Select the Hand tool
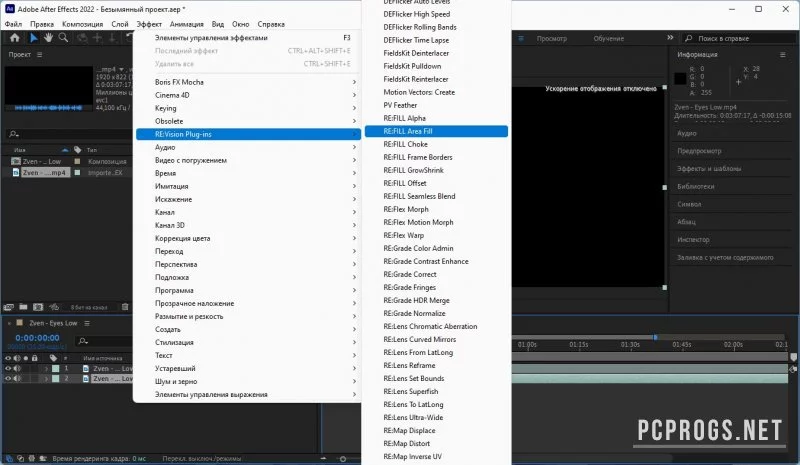800x465 pixels. point(48,38)
